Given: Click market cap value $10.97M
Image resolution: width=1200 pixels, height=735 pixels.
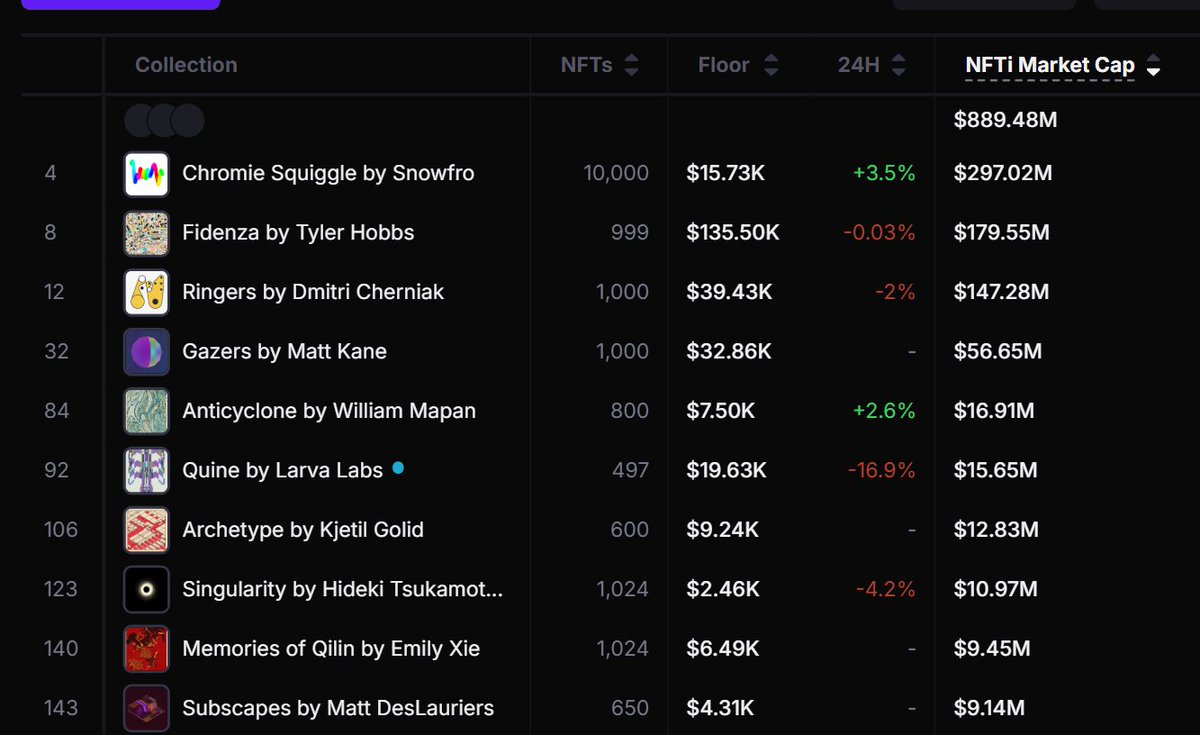Looking at the screenshot, I should tap(996, 589).
